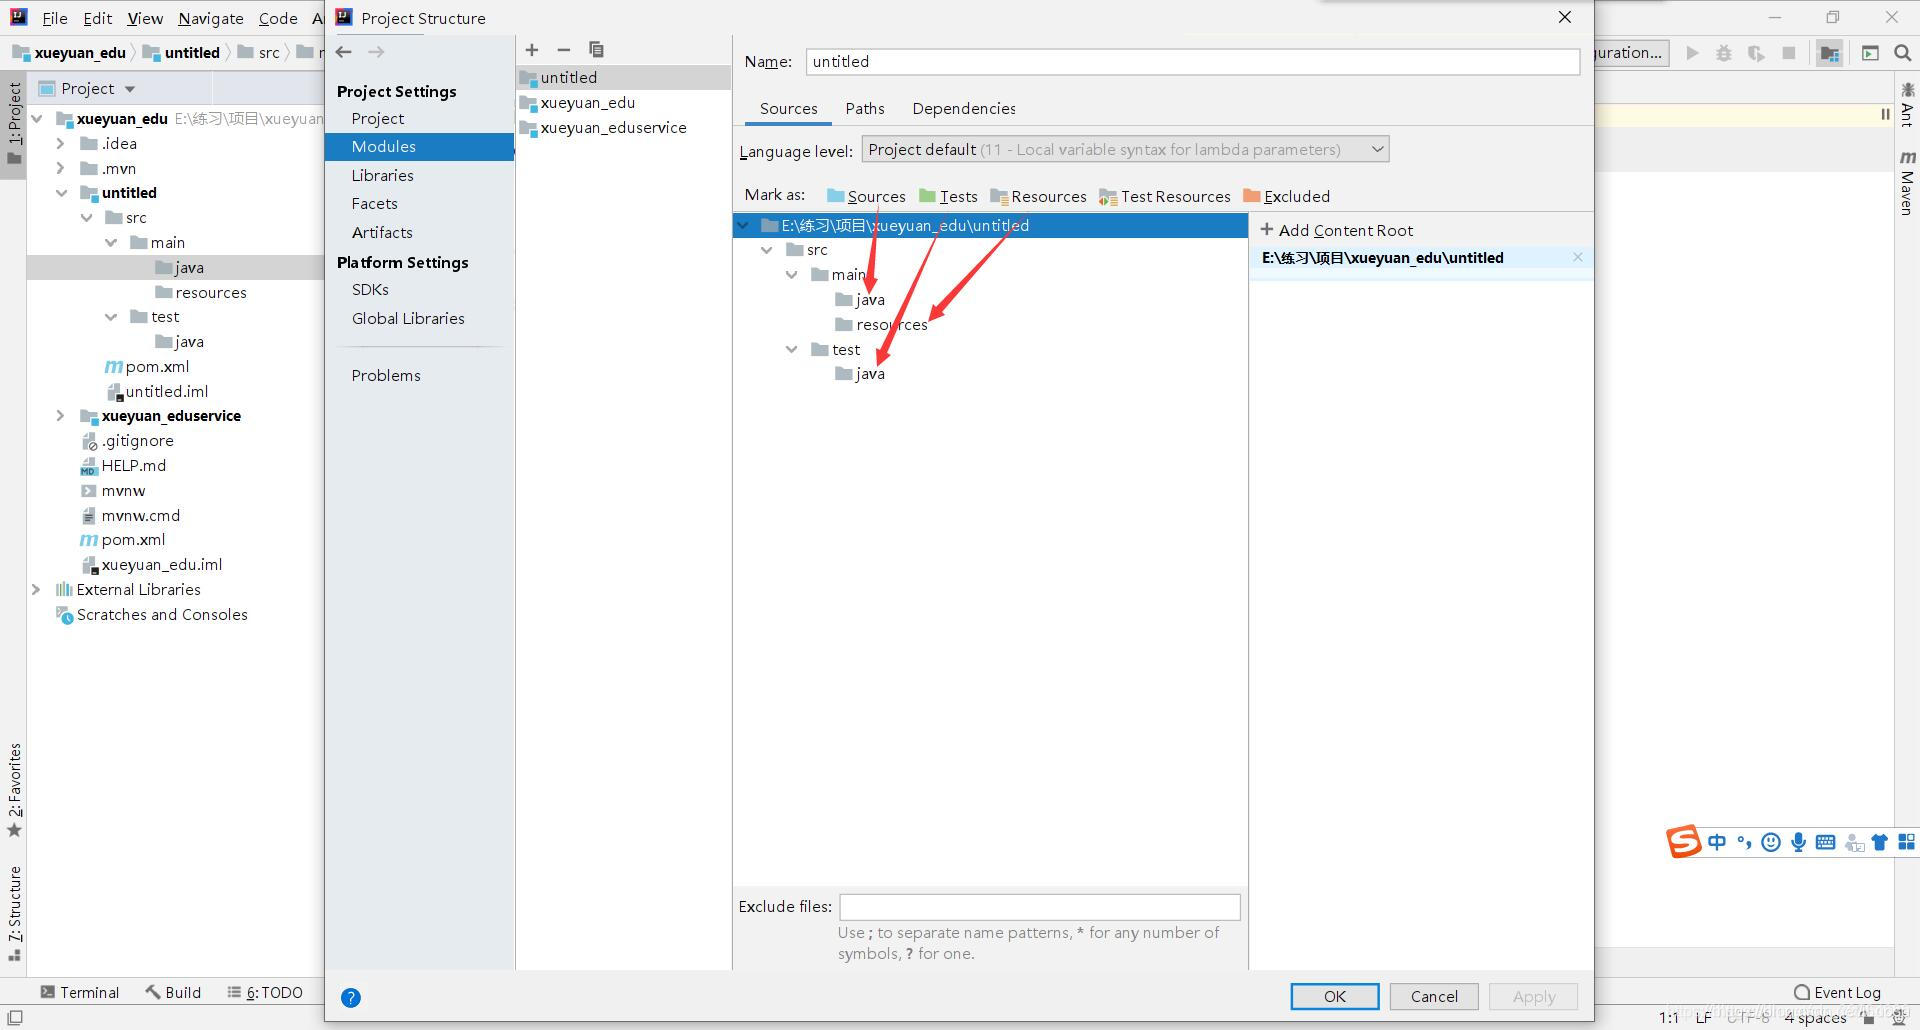Open the Ant tool window sidebar
This screenshot has width=1920, height=1030.
(x=1908, y=105)
